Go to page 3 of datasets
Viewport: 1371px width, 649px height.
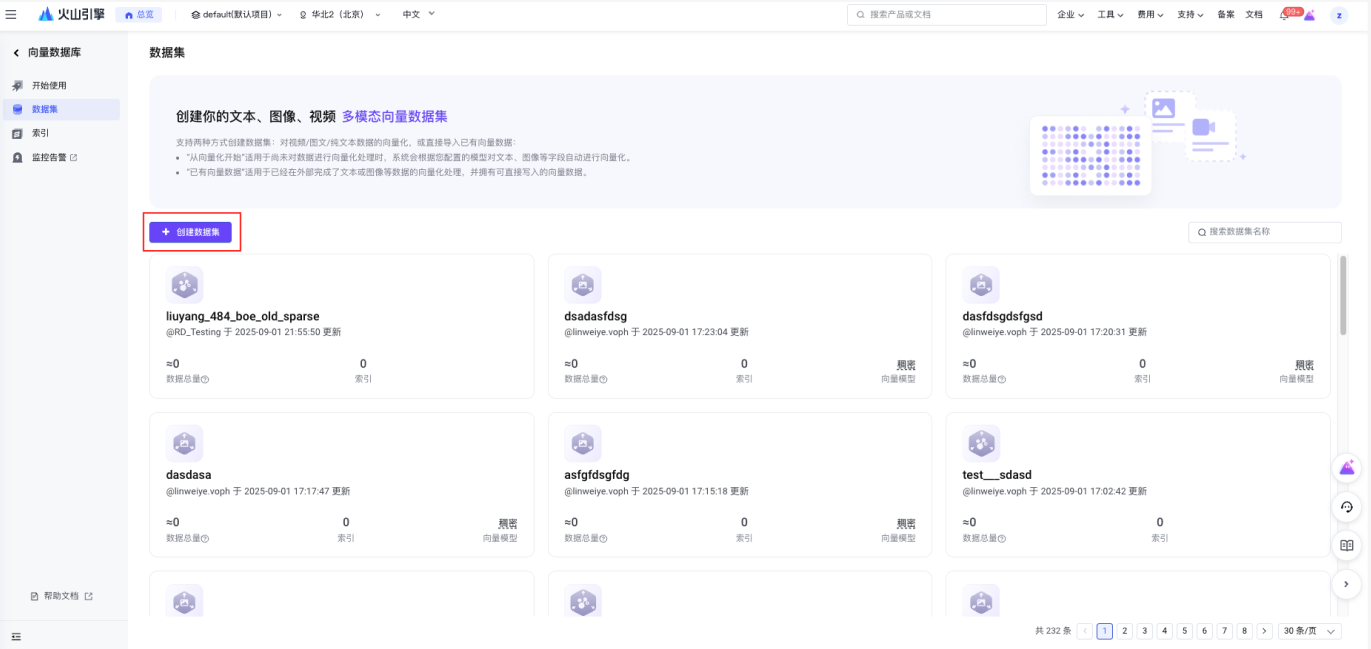pos(1145,631)
